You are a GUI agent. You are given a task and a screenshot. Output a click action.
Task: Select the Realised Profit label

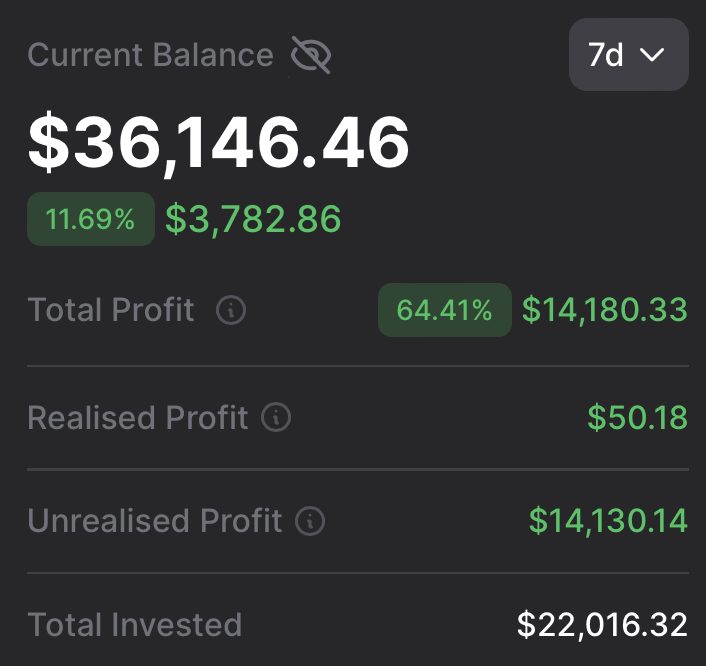(x=137, y=417)
